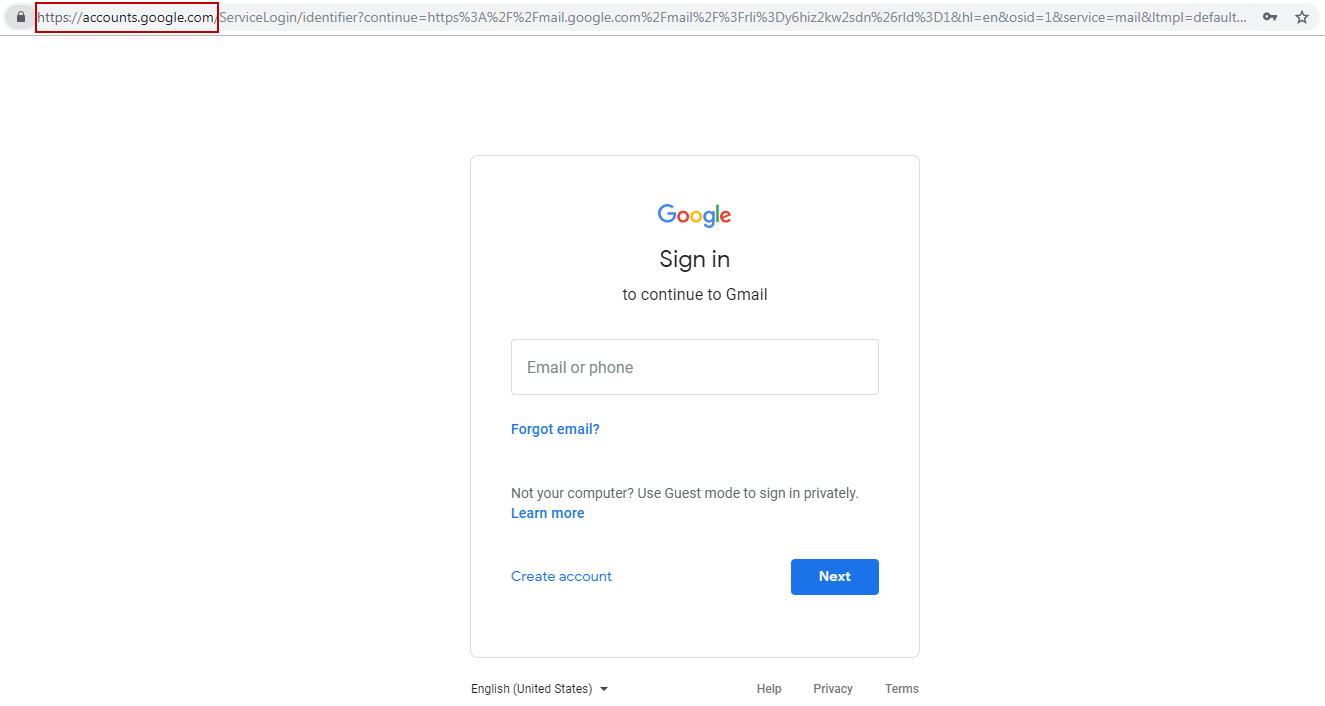Click the accounts.google.com domain in the address bar
This screenshot has height=706, width=1325.
click(148, 17)
